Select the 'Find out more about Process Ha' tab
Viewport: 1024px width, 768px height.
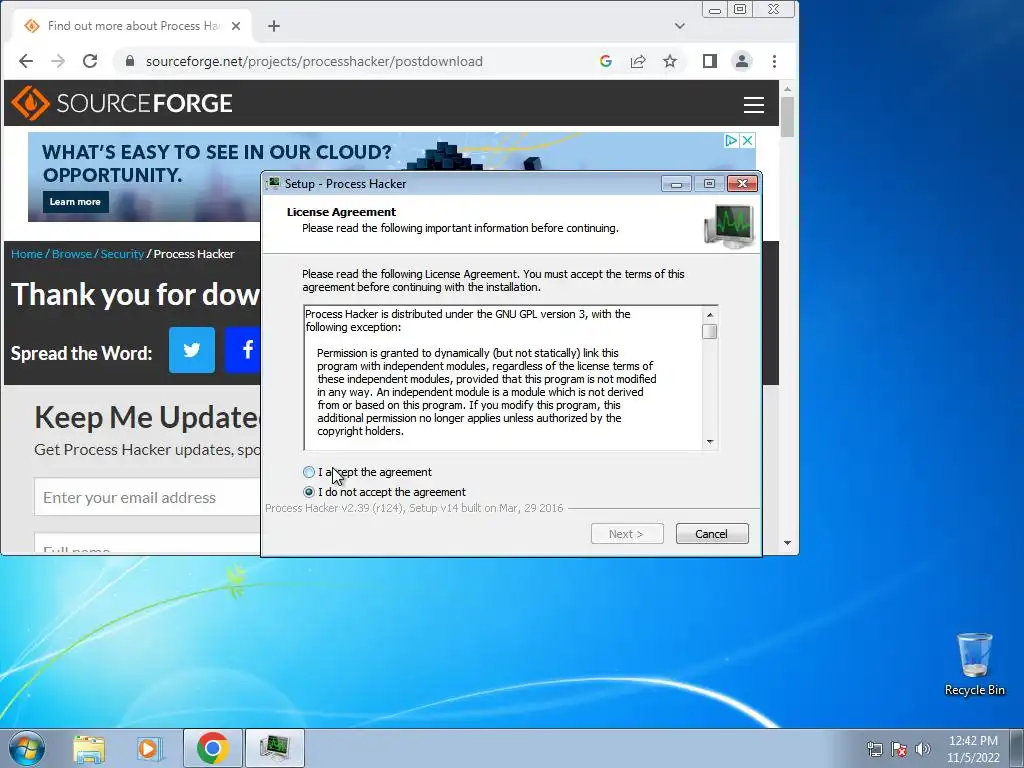click(132, 26)
